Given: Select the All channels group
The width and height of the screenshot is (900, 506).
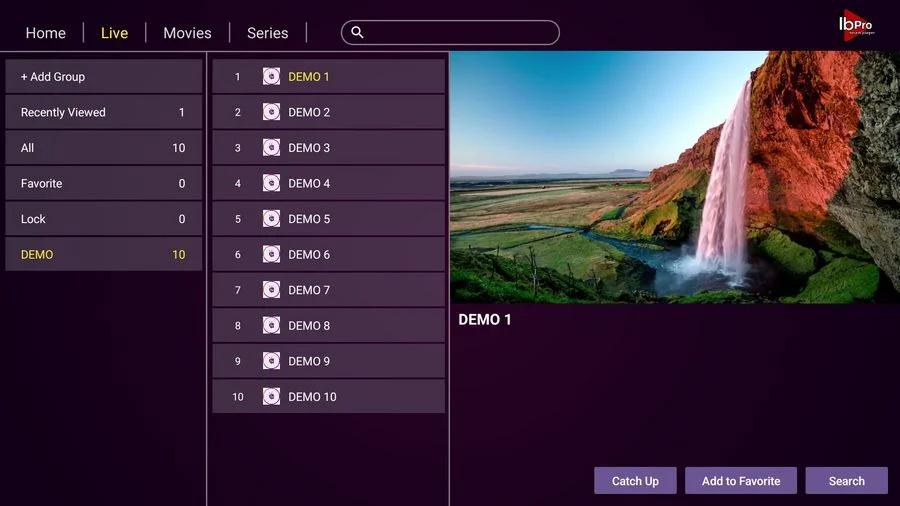Looking at the screenshot, I should click(104, 148).
